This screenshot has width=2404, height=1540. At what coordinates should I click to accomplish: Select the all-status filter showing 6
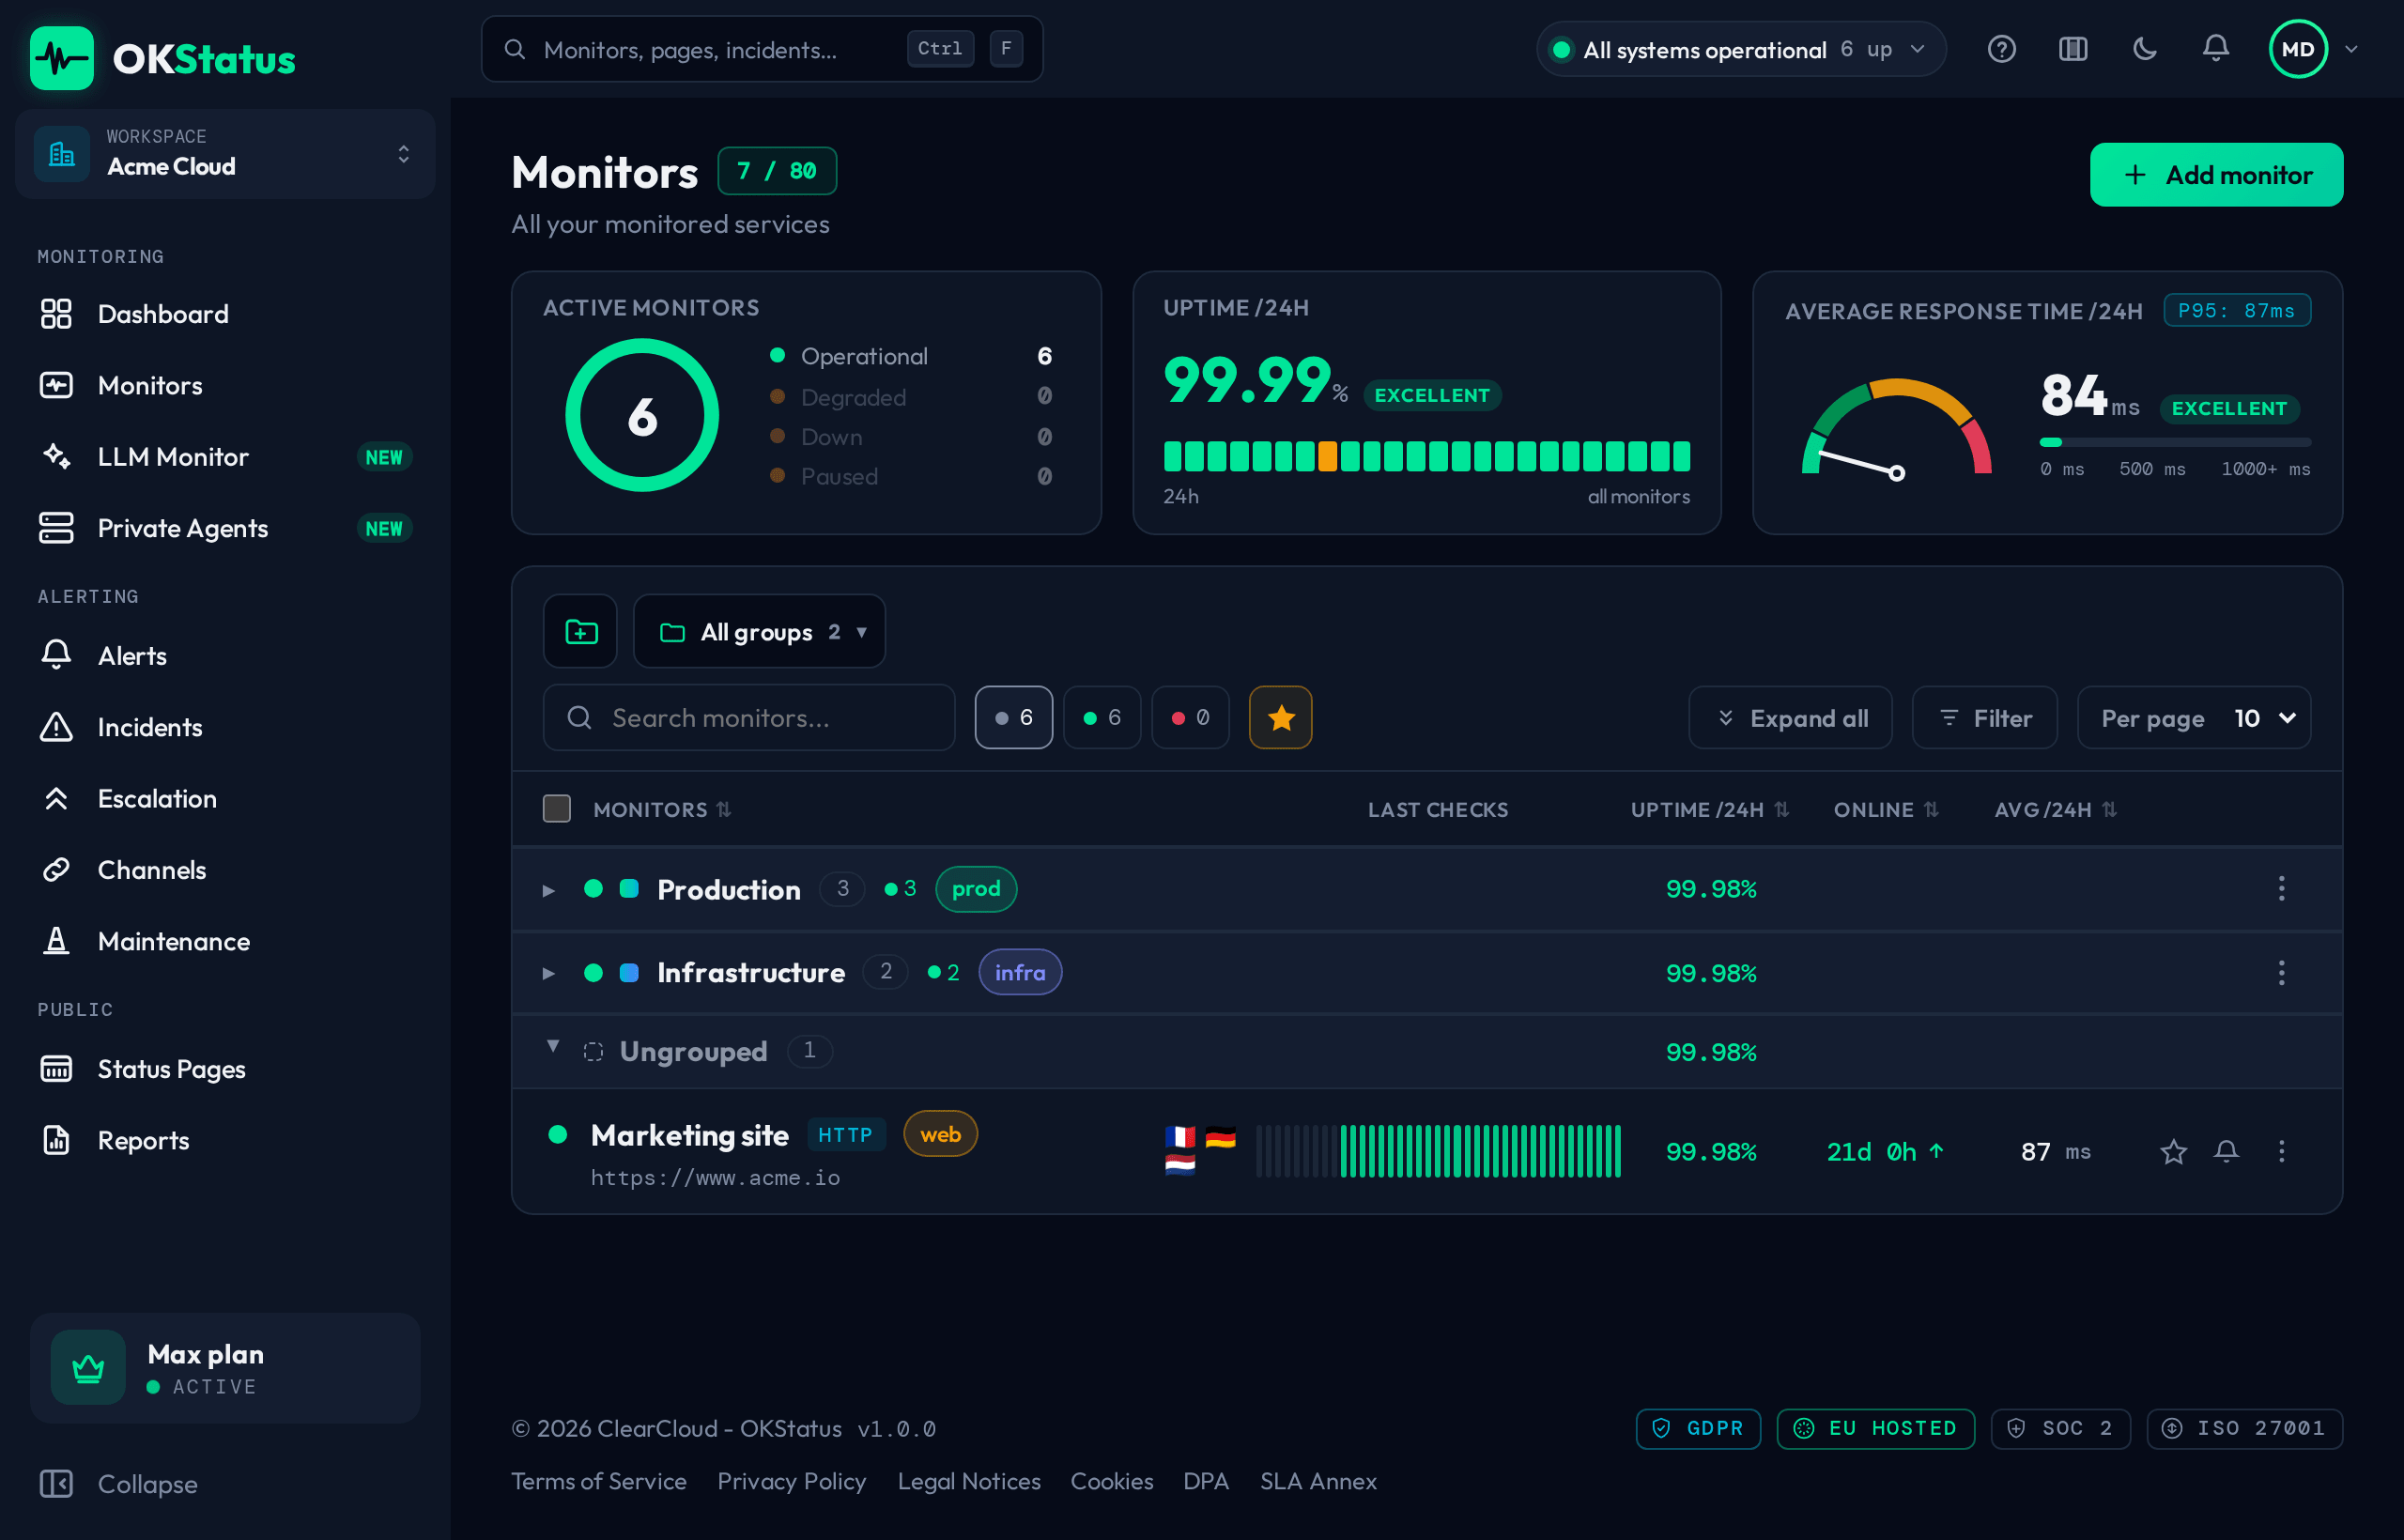click(1014, 717)
